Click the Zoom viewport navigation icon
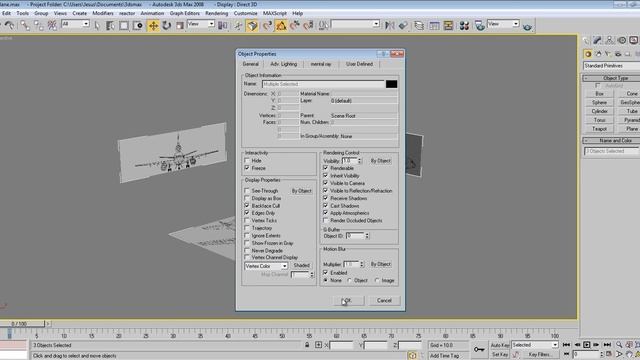This screenshot has height=360, width=640. coord(619,345)
